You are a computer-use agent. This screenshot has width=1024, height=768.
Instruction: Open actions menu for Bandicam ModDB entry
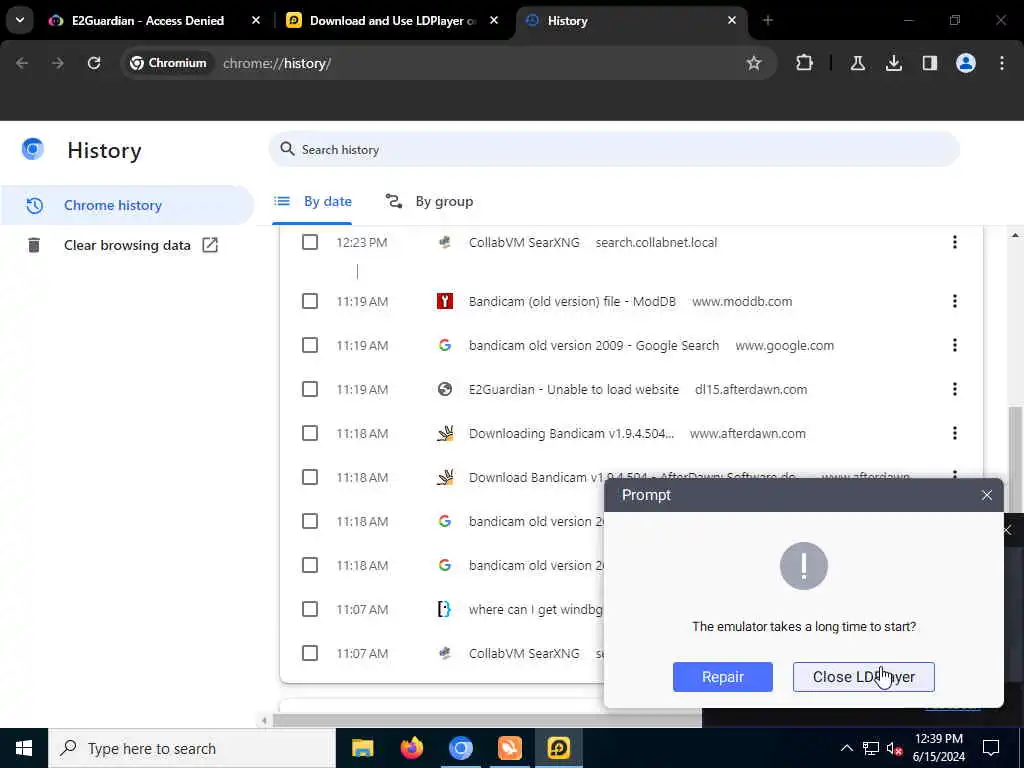coord(955,301)
